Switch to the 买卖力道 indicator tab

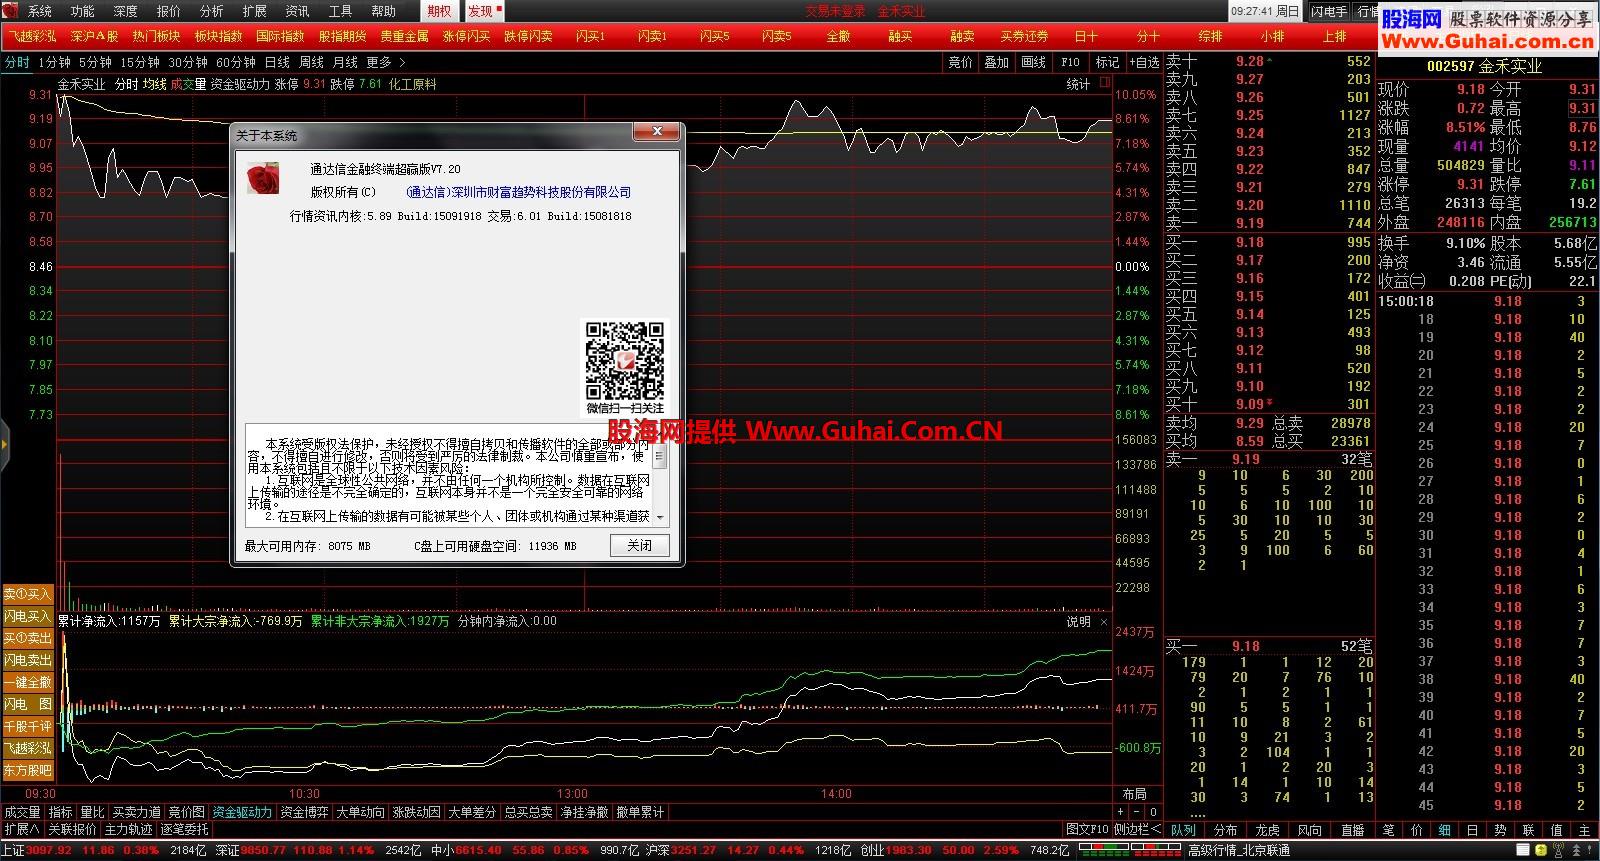136,812
